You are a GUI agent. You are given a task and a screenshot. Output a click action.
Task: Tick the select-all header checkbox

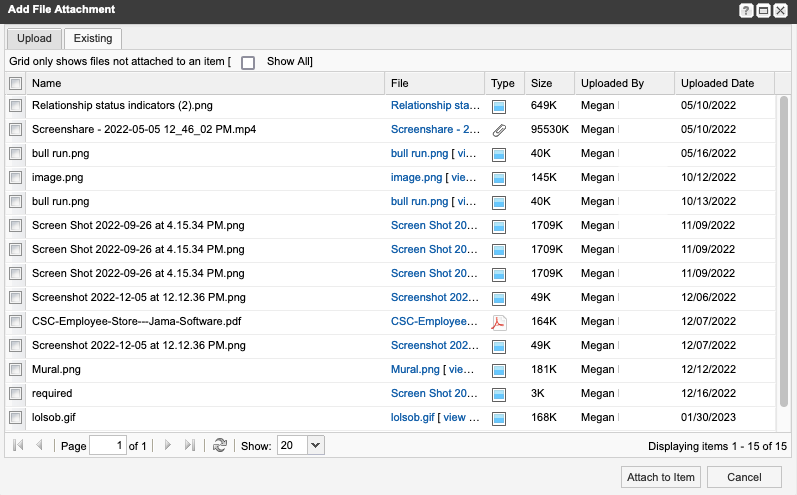click(15, 84)
